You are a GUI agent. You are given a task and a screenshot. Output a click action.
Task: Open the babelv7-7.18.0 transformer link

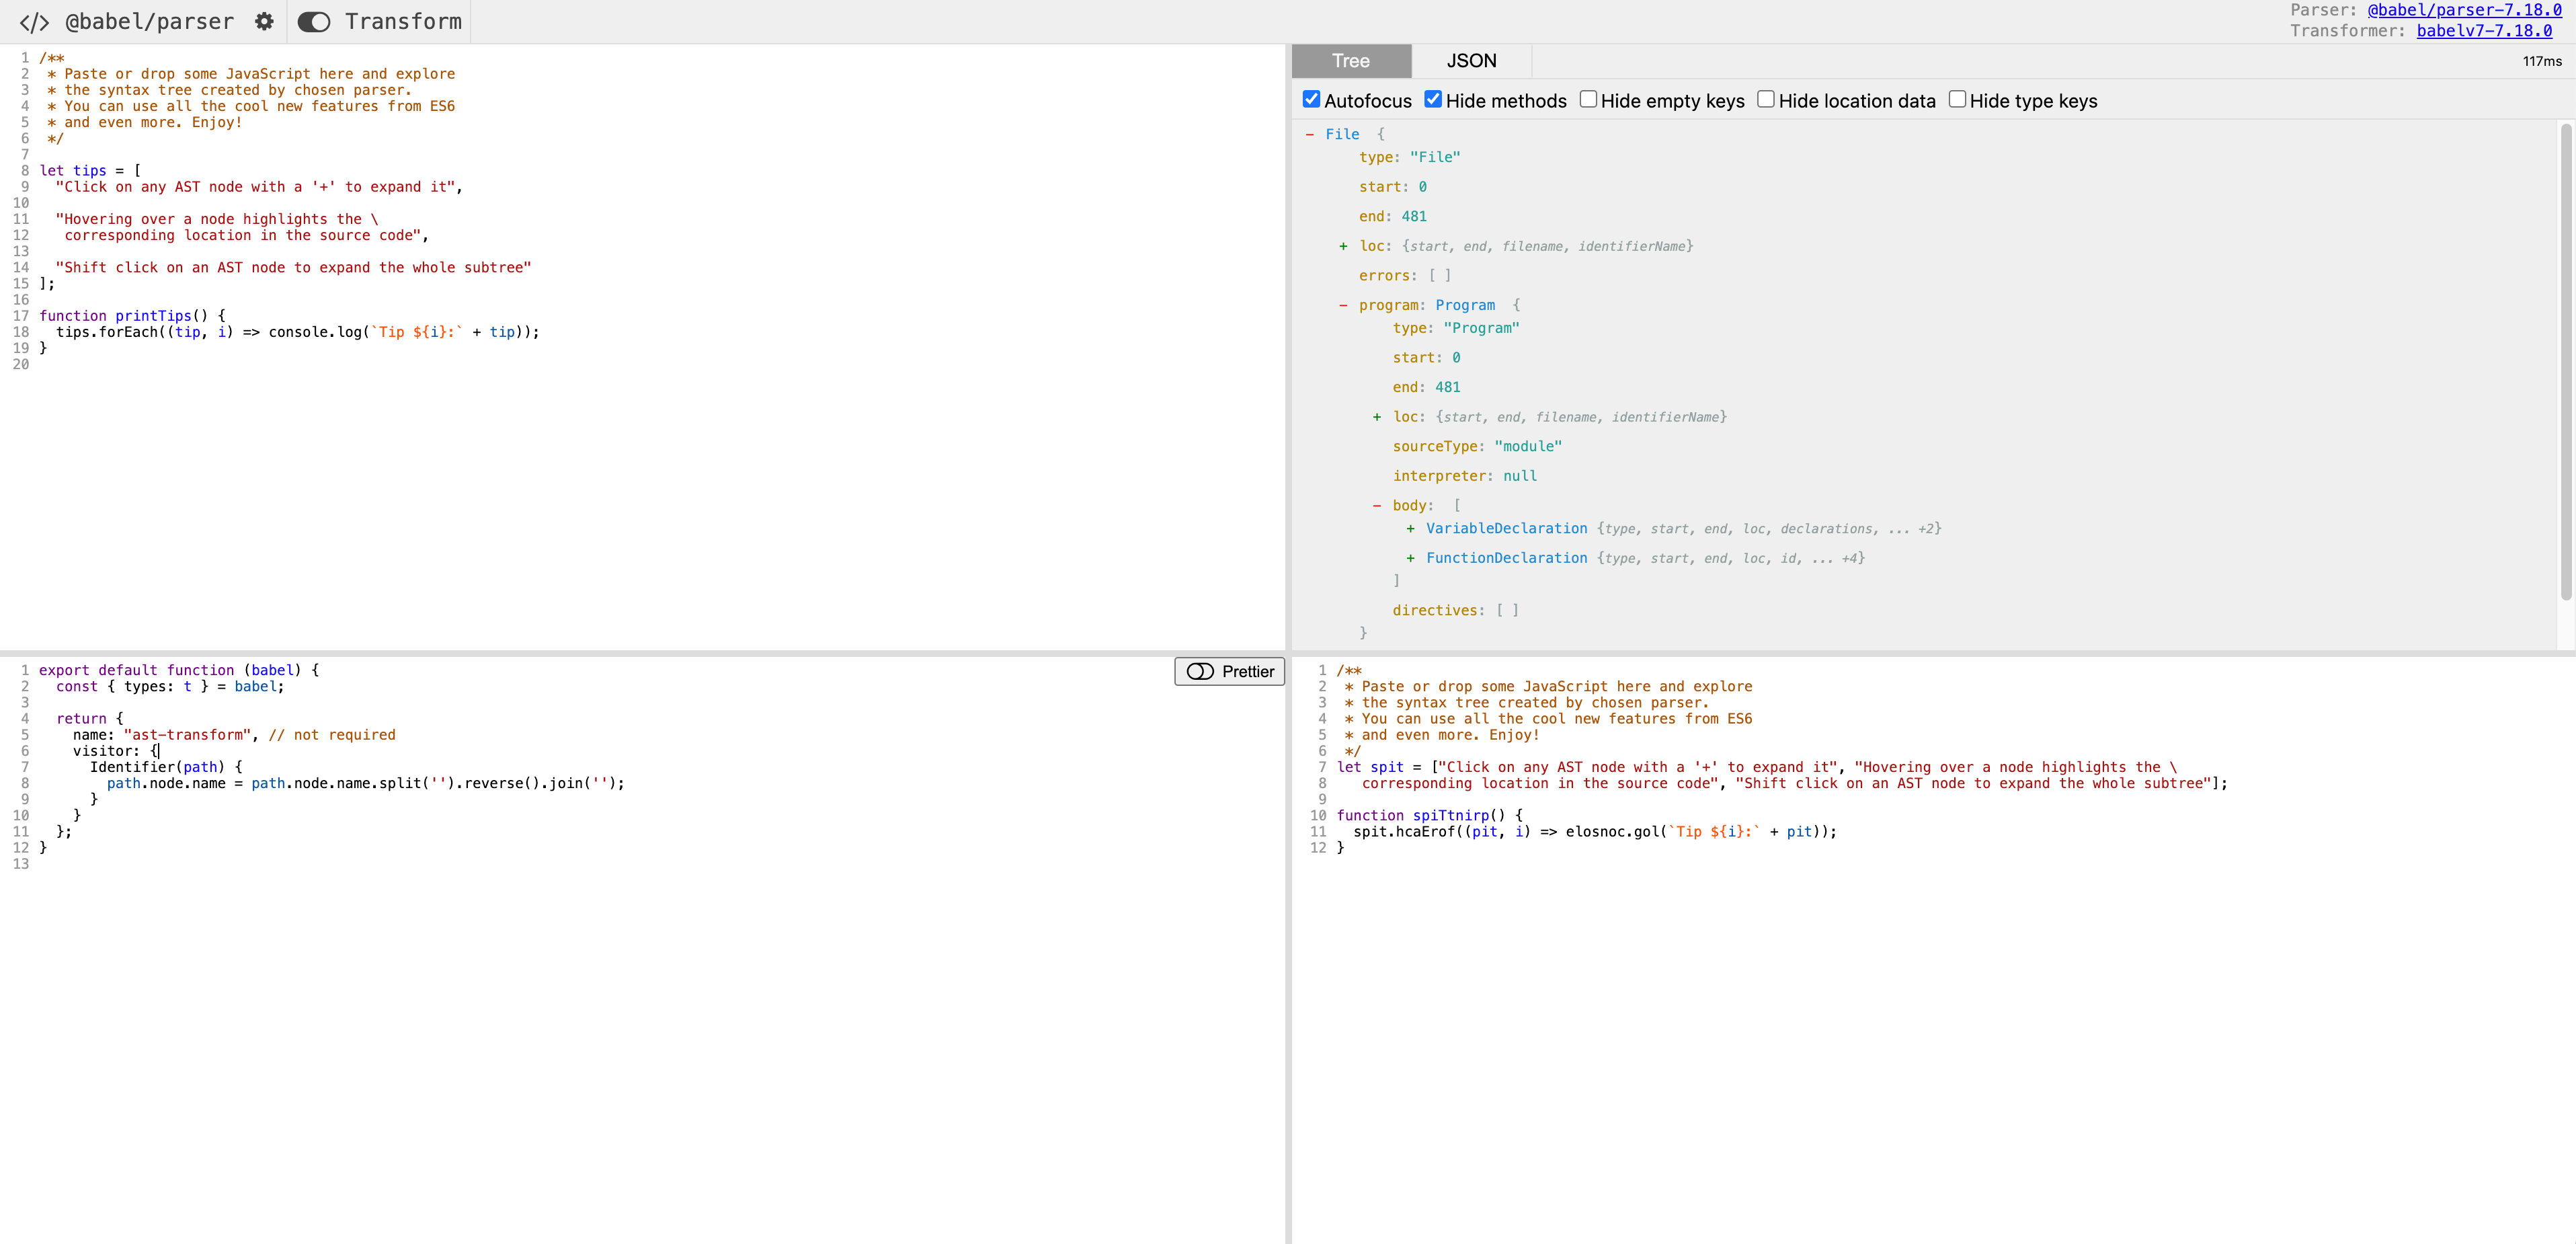(2484, 31)
